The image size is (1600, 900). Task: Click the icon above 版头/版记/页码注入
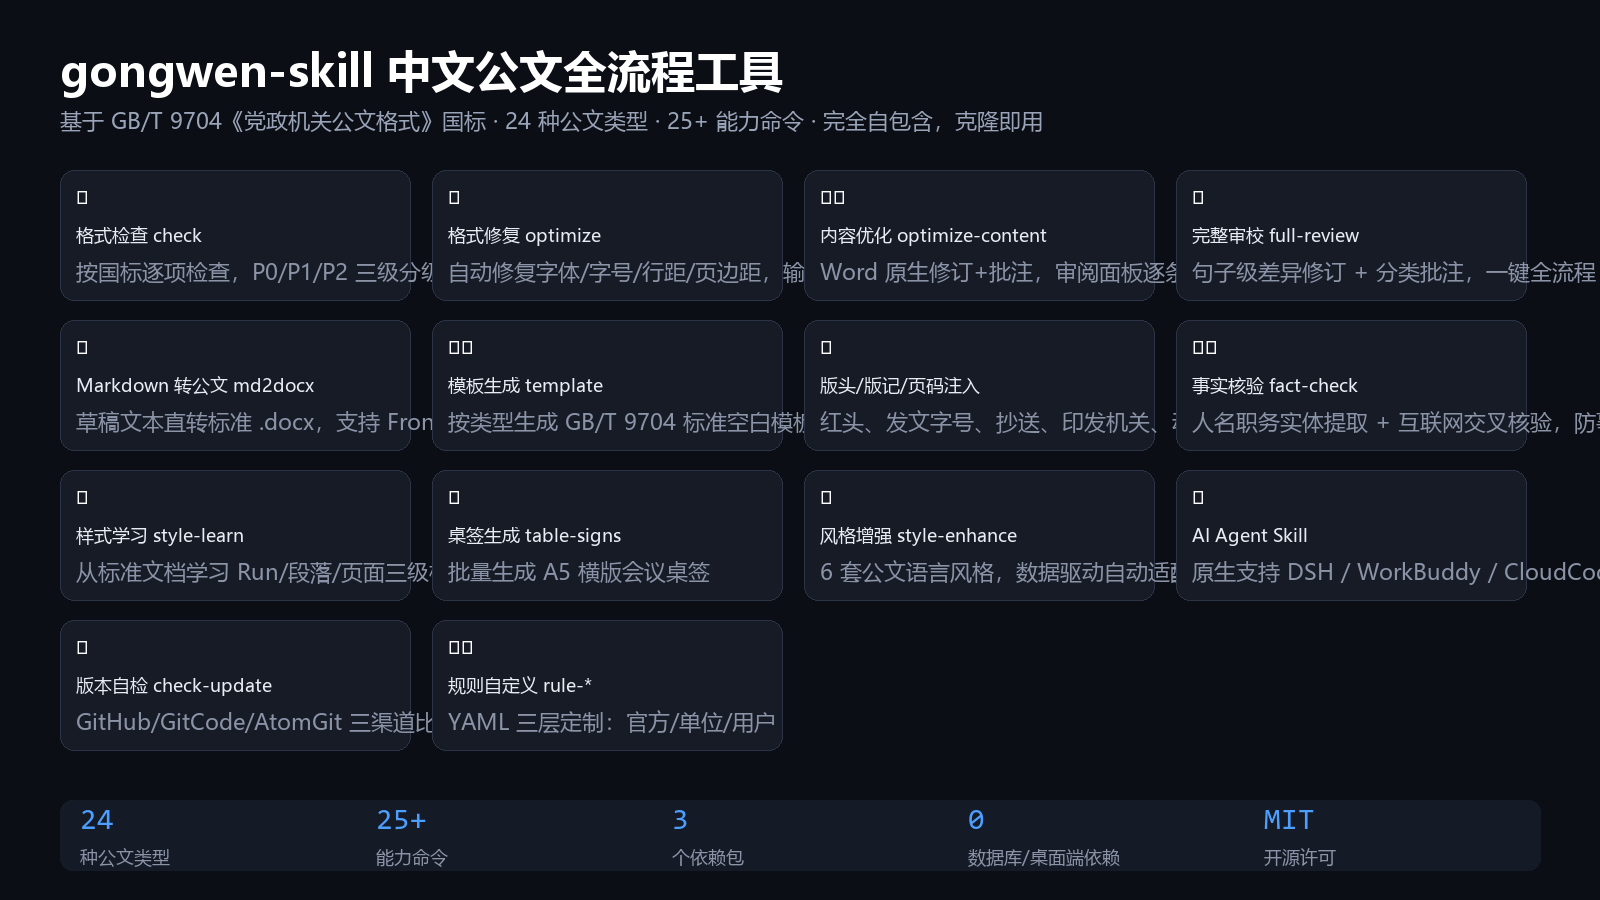pos(826,348)
